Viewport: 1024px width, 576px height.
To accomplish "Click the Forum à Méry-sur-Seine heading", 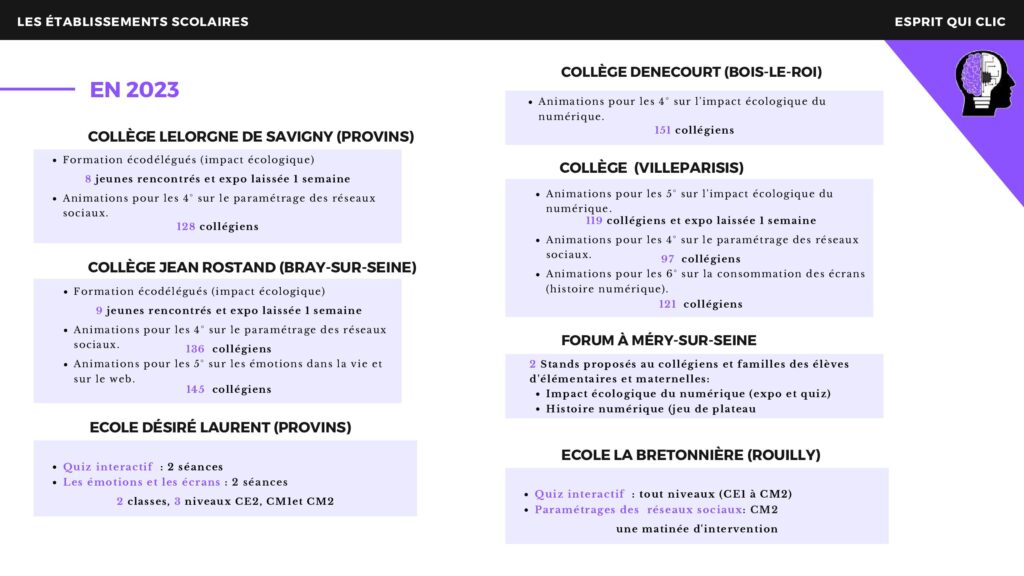I will point(658,340).
